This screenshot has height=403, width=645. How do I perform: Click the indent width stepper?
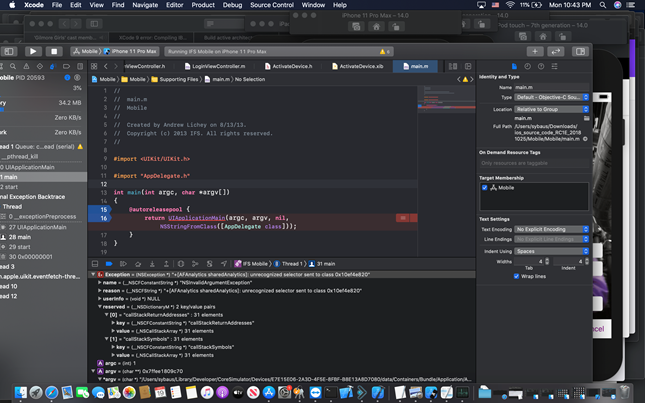(x=587, y=261)
